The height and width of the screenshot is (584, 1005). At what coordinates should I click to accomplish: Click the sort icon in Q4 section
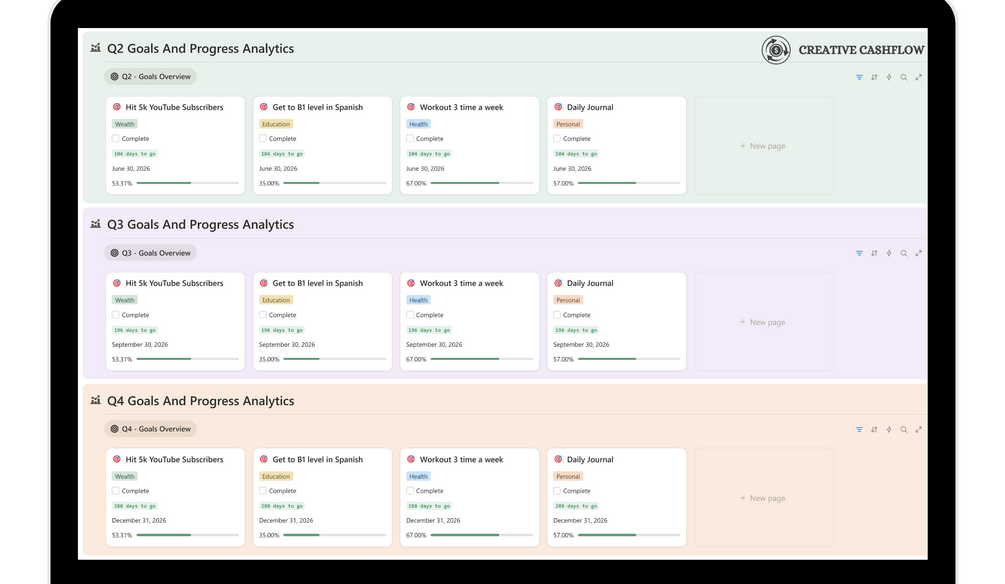874,430
